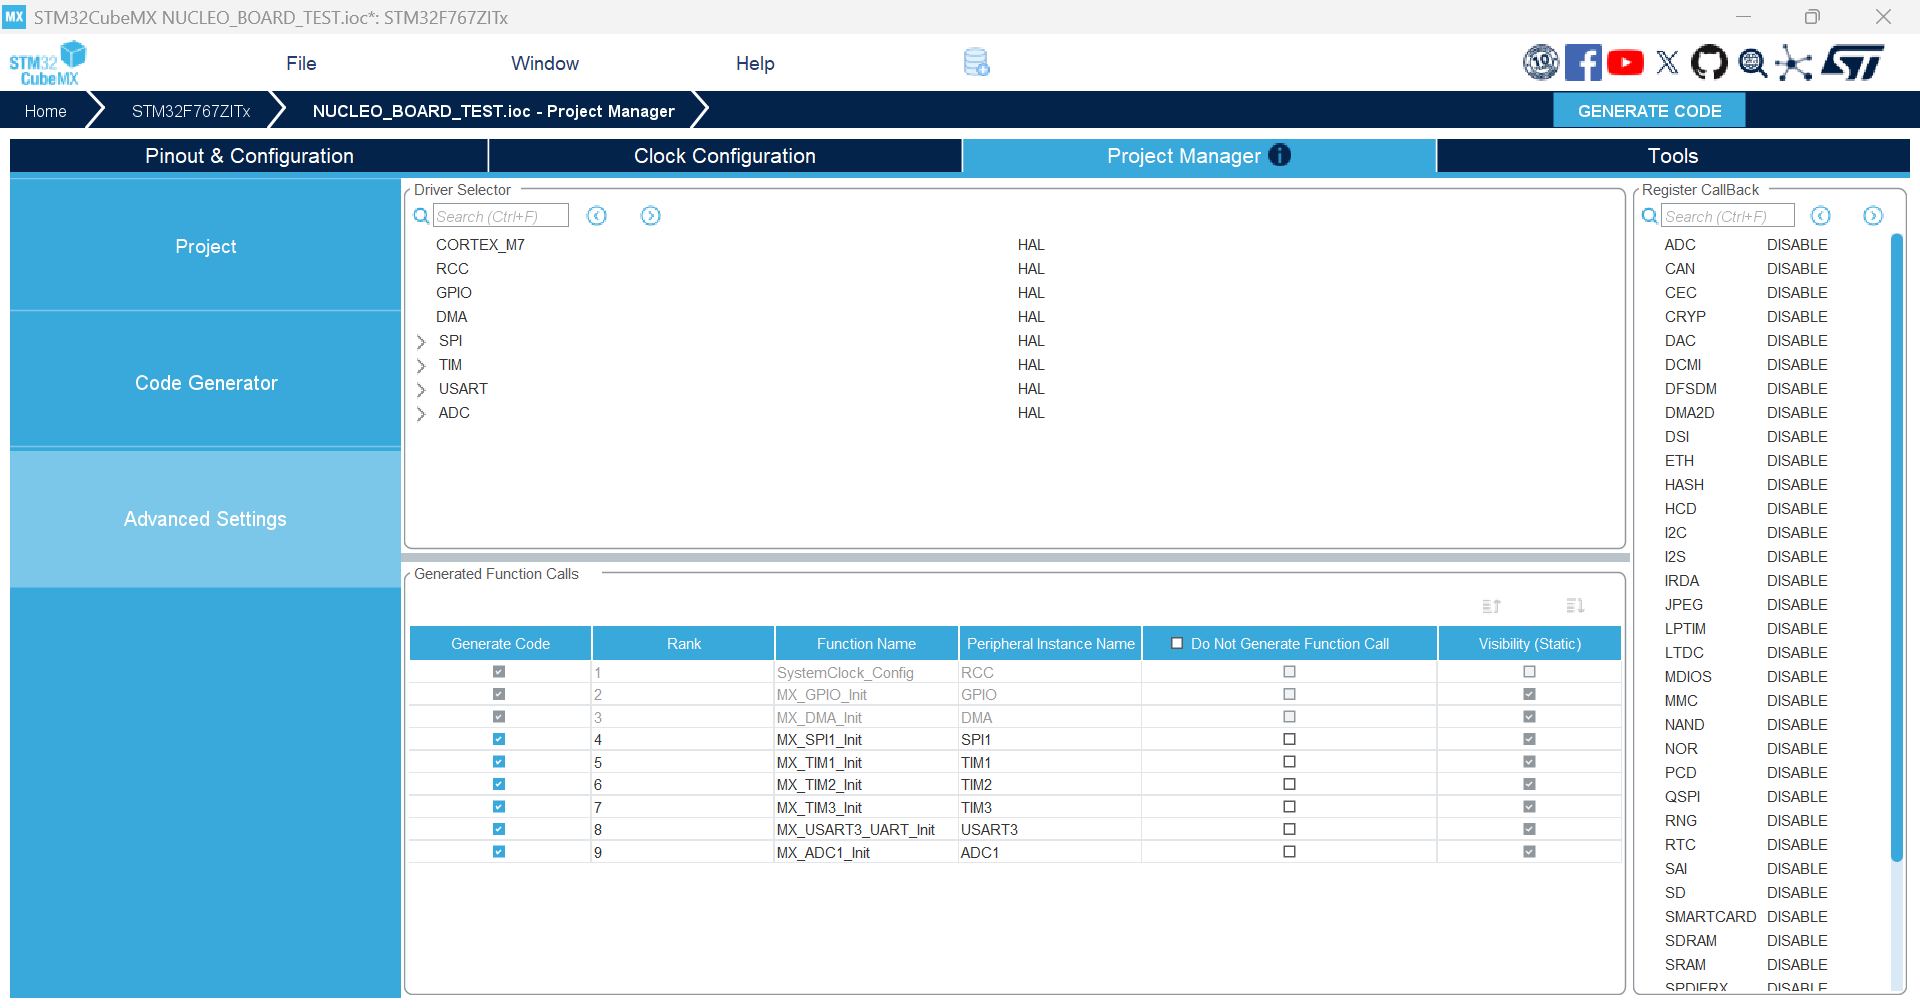Screen dimensions: 1920x1008
Task: Click the Driver Selector search field
Action: coord(500,216)
